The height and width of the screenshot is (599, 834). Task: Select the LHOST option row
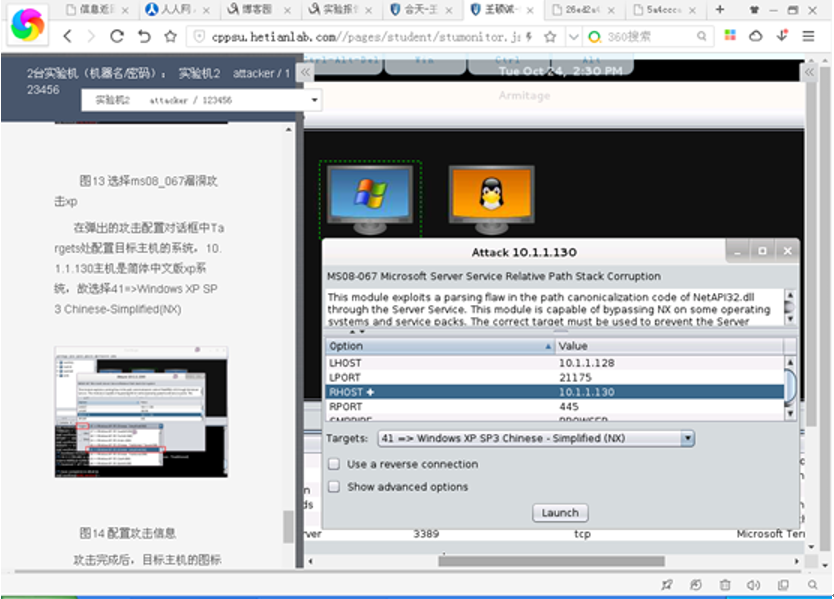pos(555,363)
